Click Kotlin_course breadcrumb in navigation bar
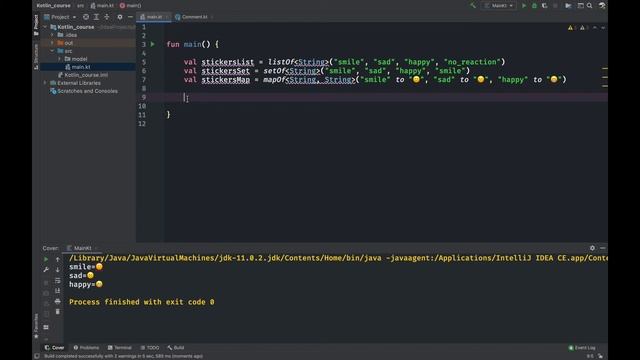The image size is (640, 360). tap(53, 6)
